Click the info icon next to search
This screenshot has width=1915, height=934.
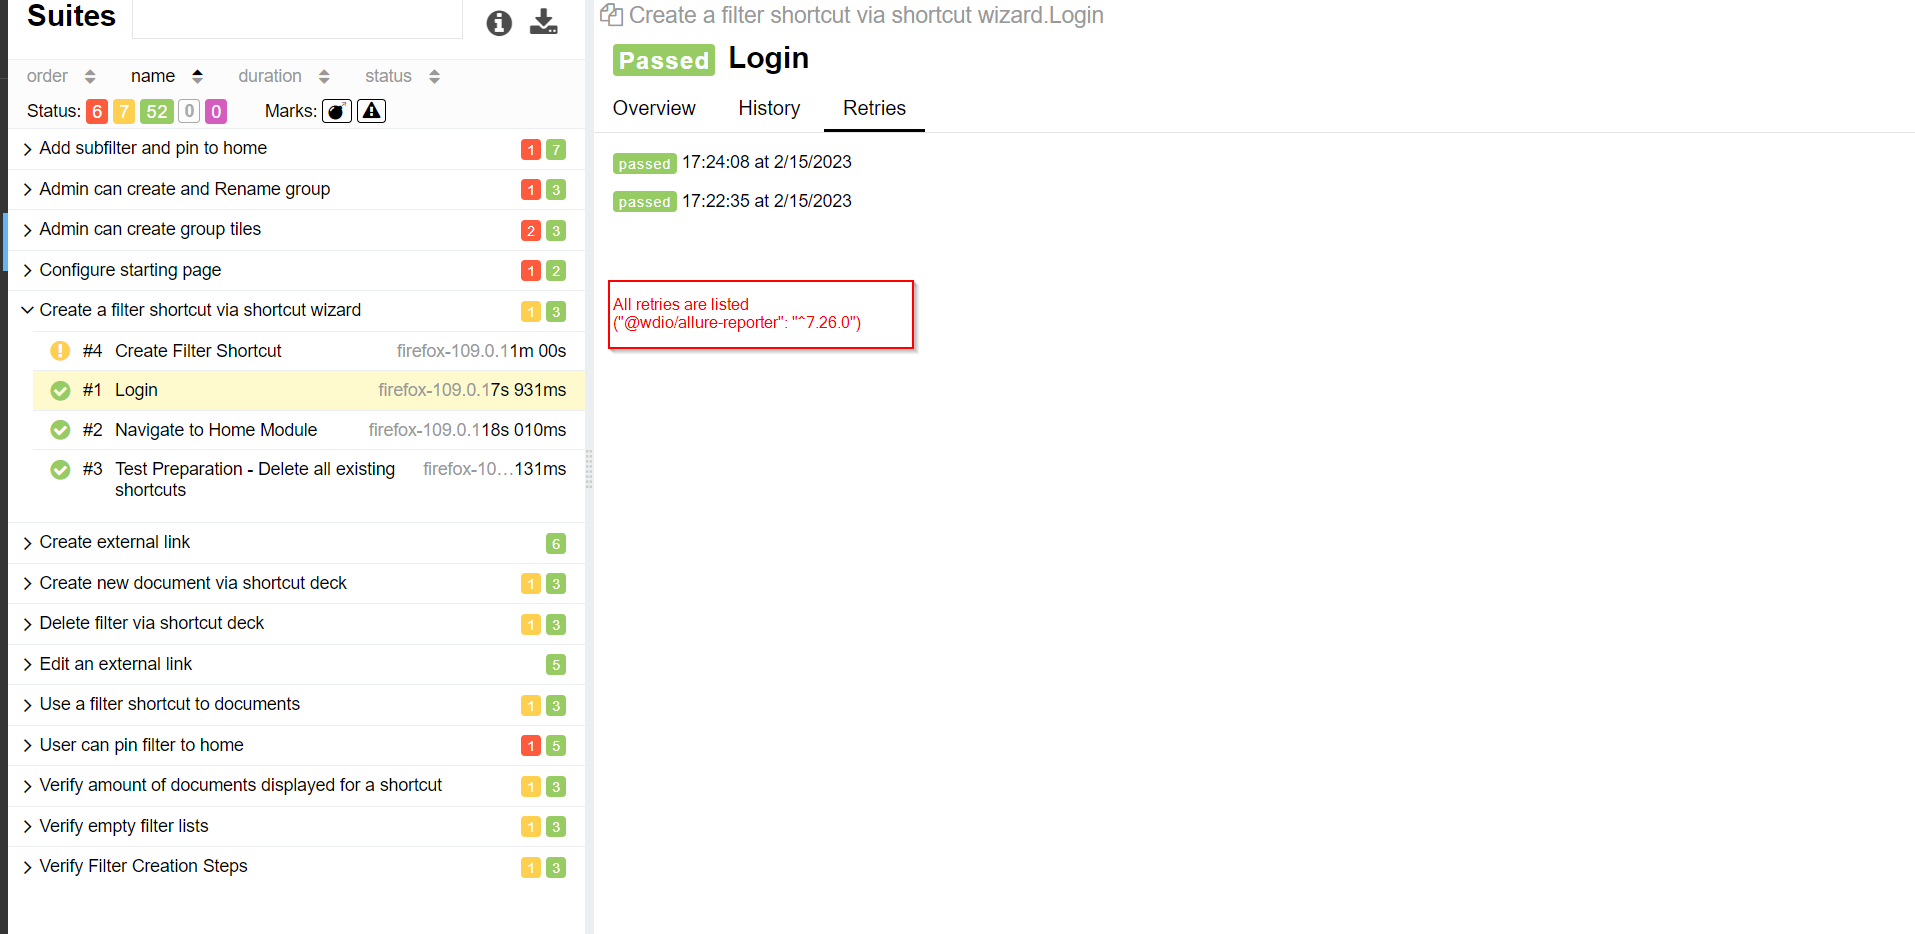click(499, 23)
